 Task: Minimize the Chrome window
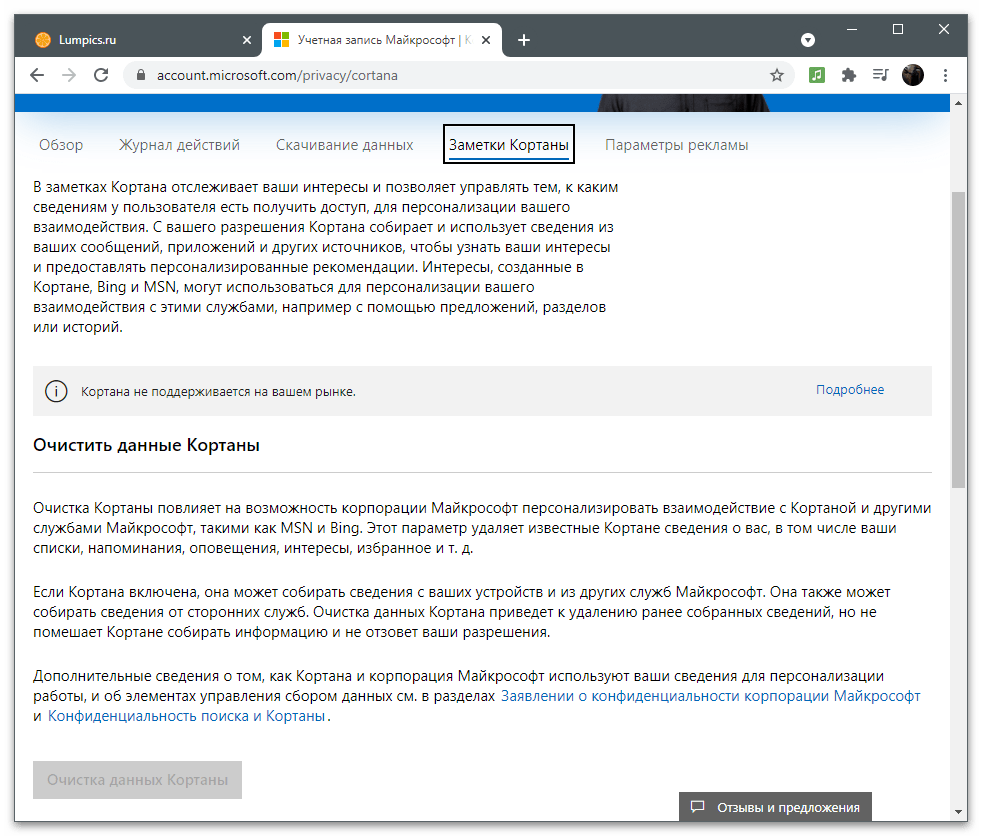[x=852, y=29]
